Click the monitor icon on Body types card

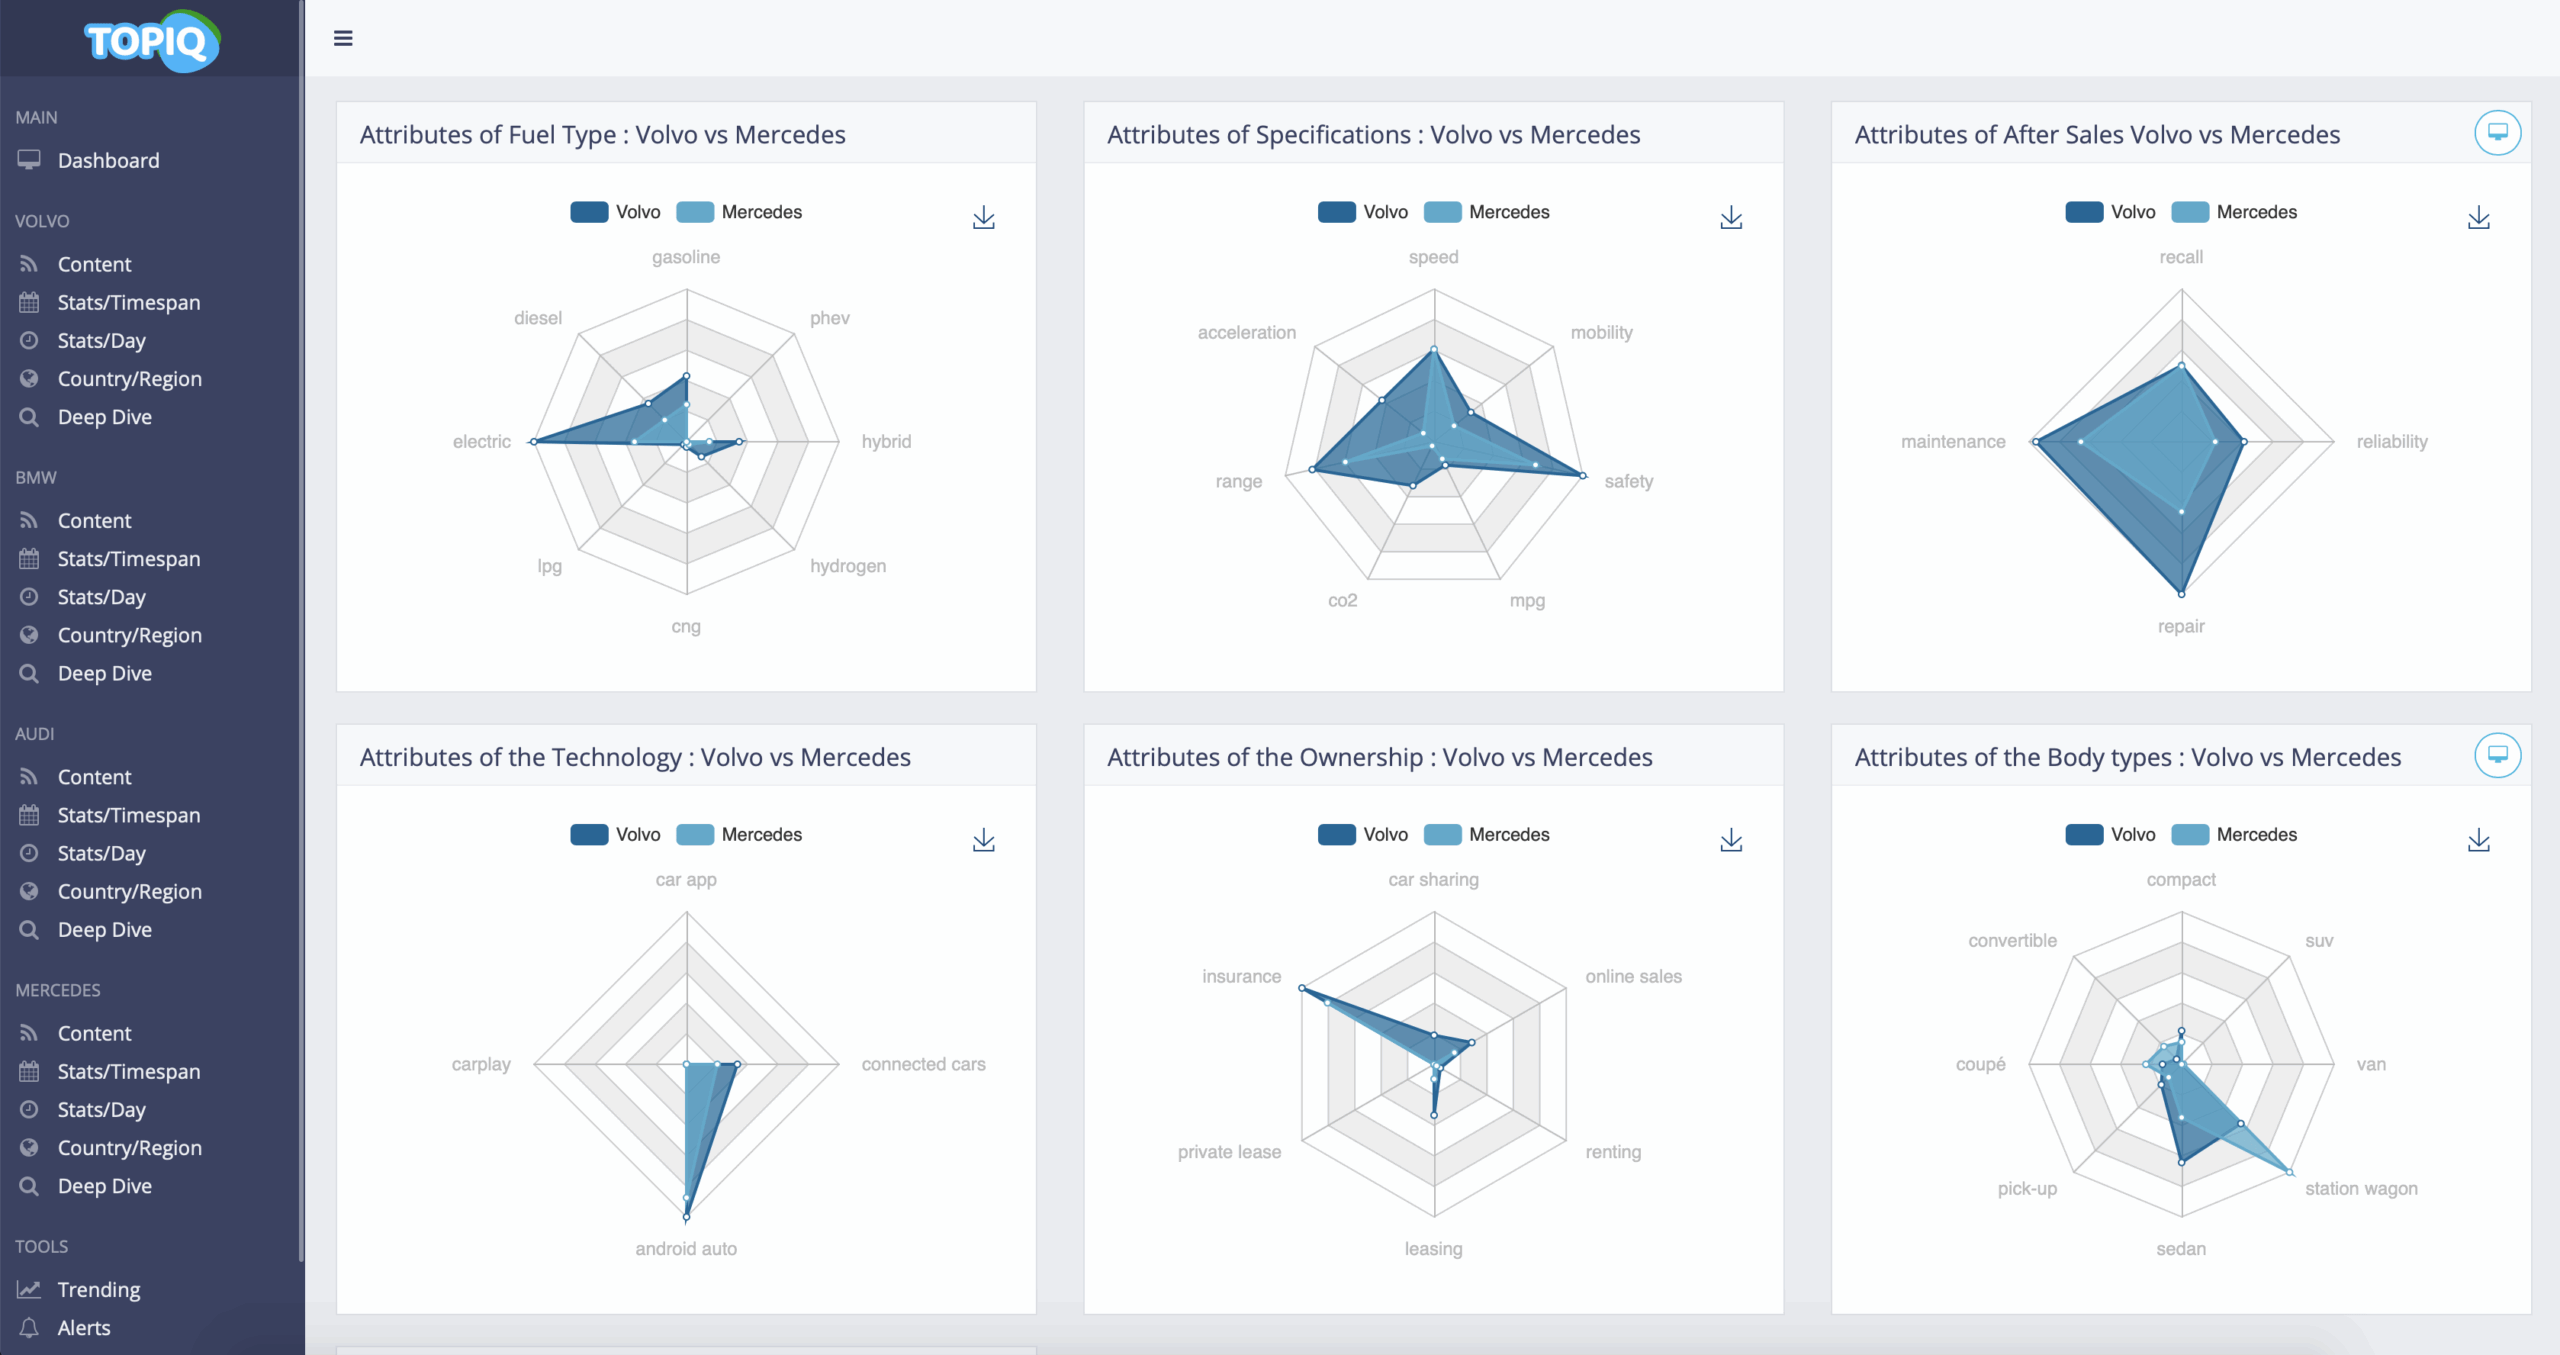coord(2497,755)
